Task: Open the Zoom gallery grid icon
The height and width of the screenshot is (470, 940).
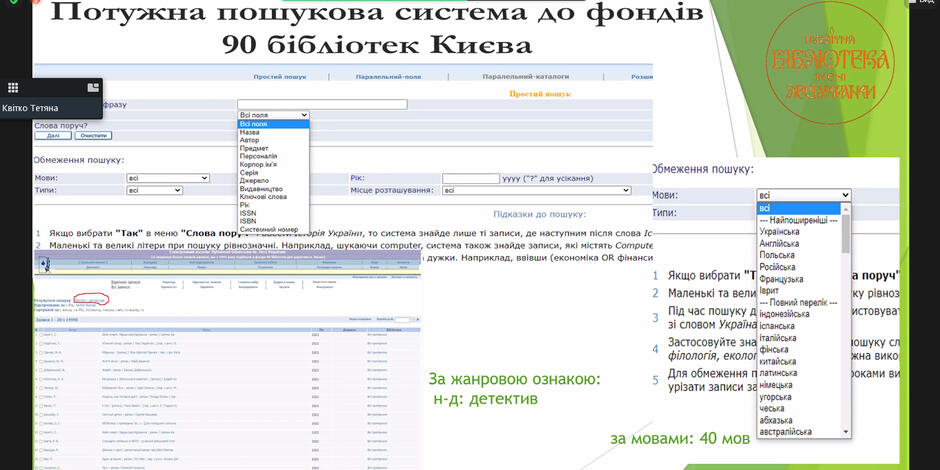Action: tap(13, 88)
